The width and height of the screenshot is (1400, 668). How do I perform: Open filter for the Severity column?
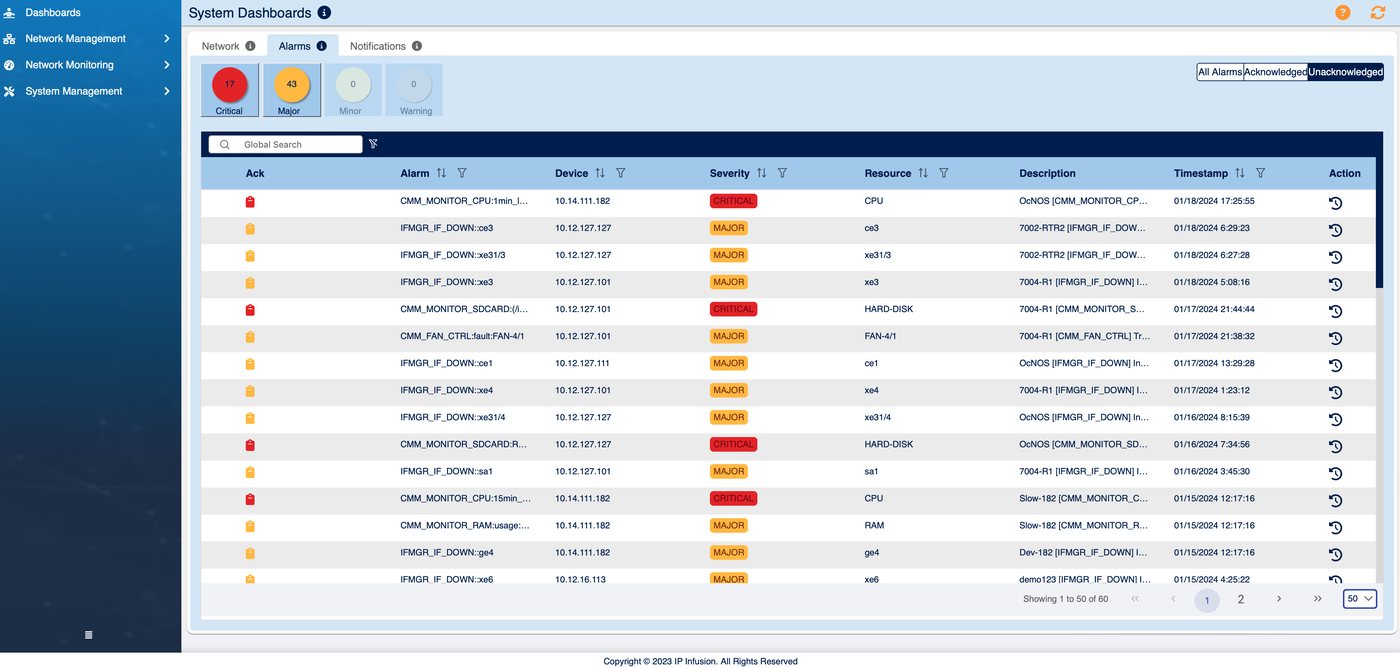point(782,173)
